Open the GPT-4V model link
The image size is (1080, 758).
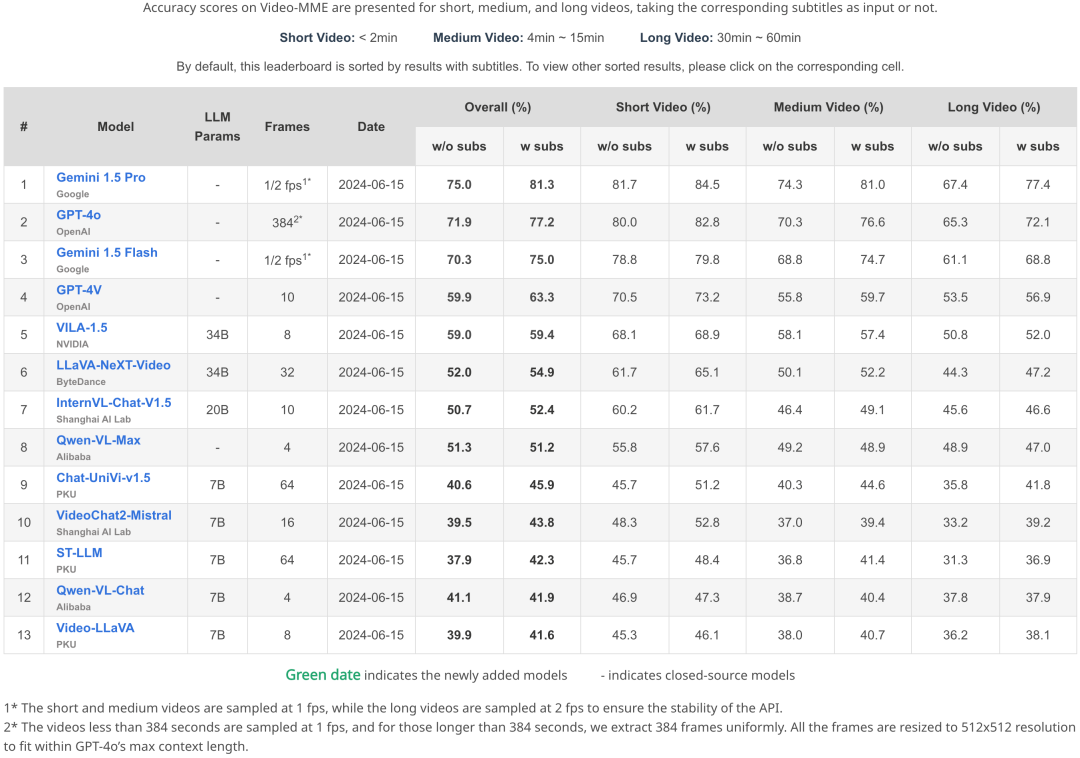coord(79,290)
